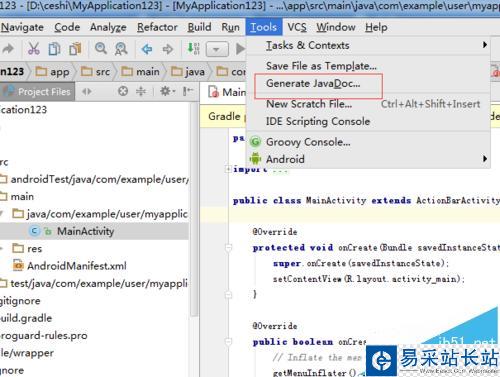Click the Tools menu header
Screen dimensions: 500x377
click(x=264, y=27)
